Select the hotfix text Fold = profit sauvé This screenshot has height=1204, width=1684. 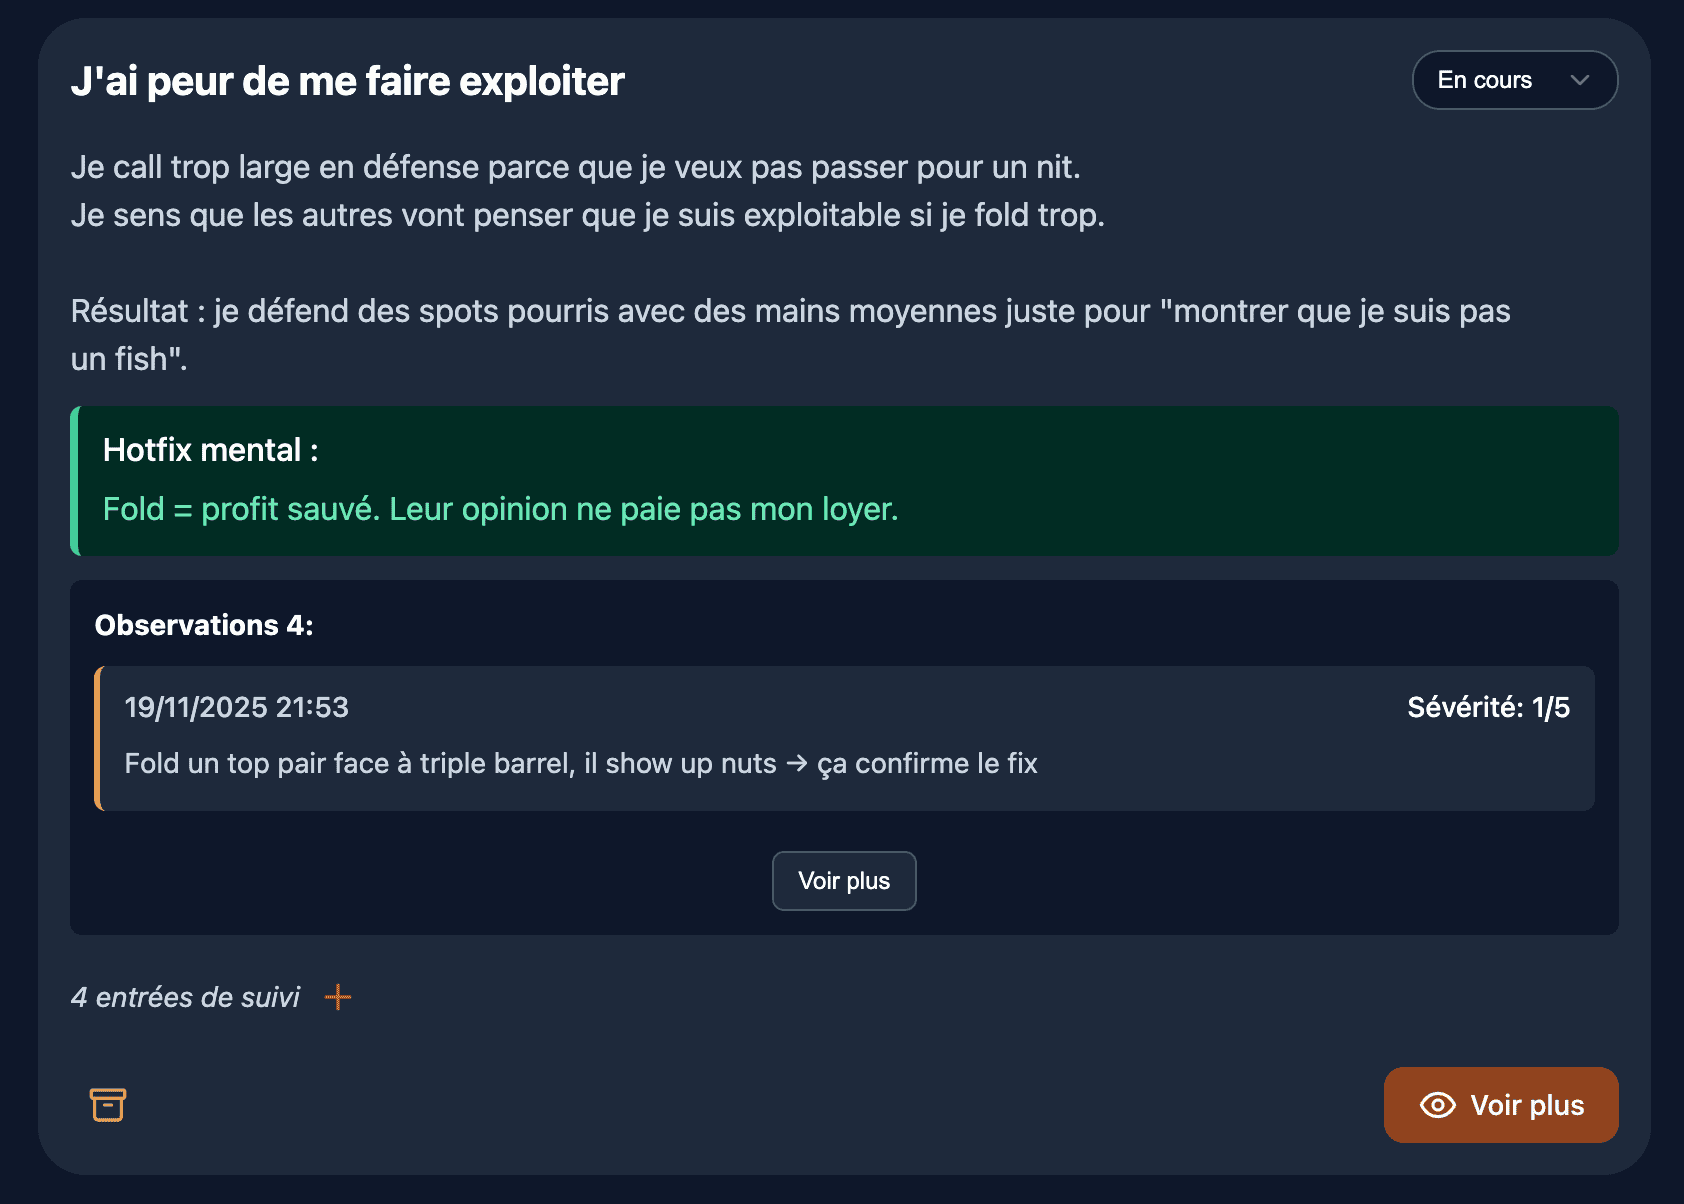point(500,509)
